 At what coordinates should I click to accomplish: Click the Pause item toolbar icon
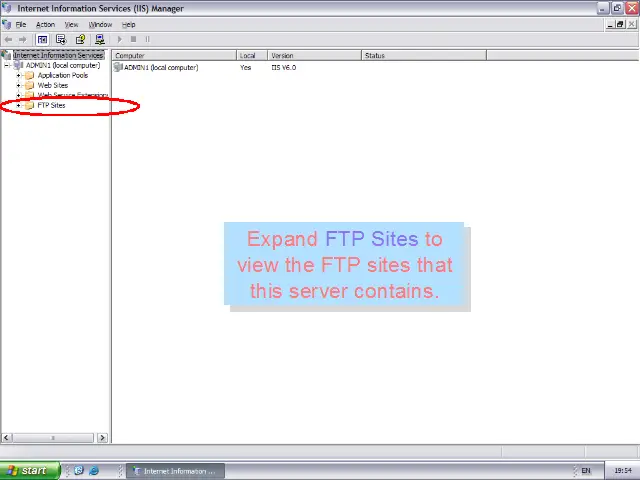click(x=147, y=40)
